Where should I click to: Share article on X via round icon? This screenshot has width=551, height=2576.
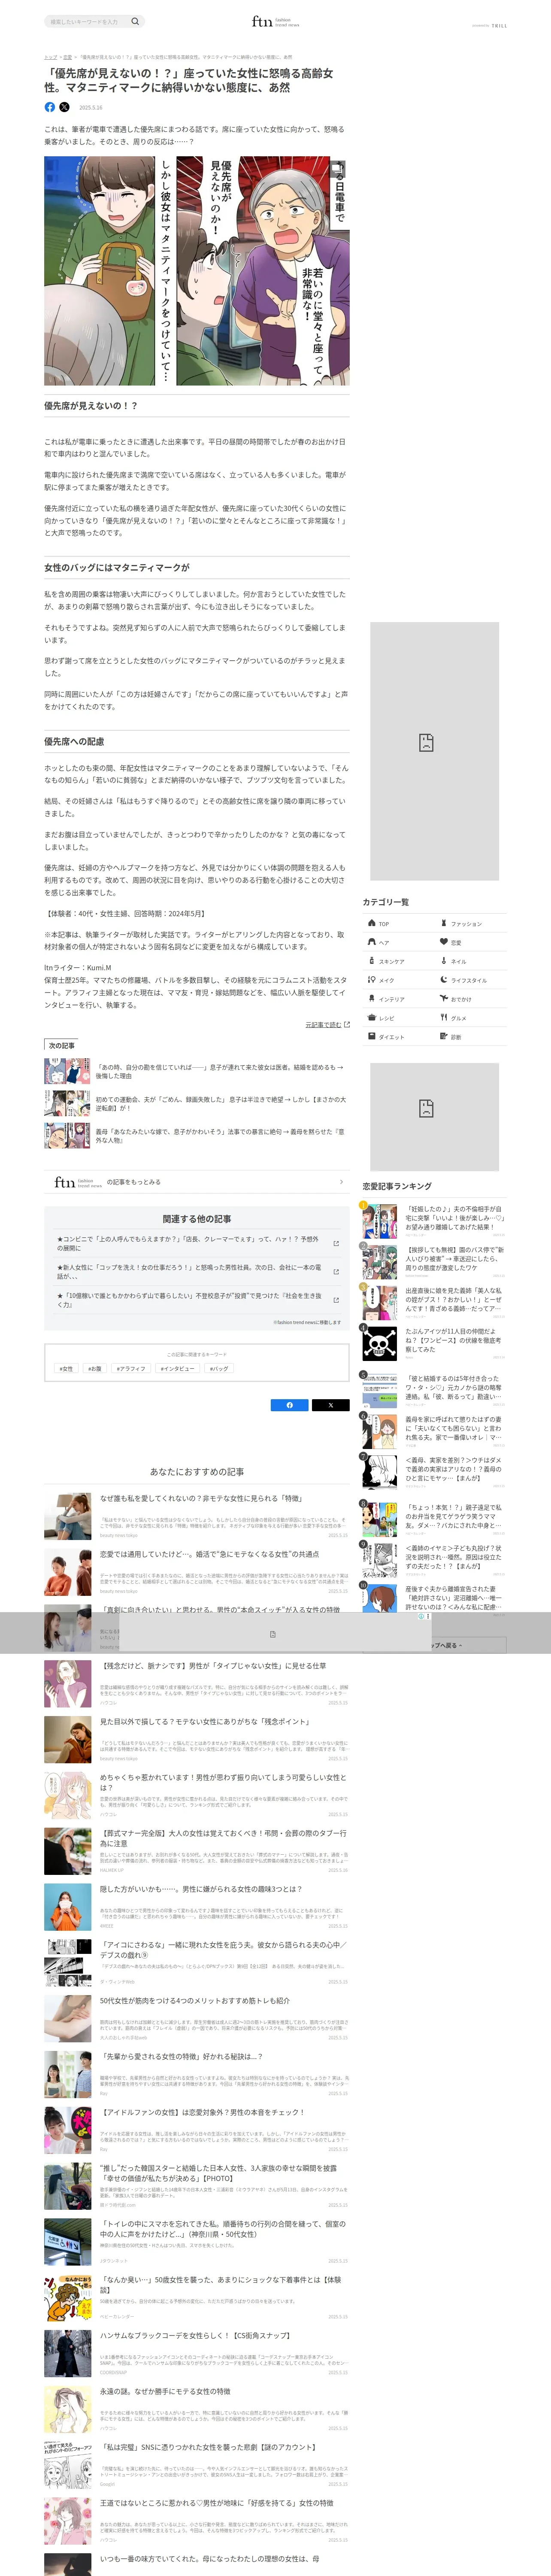coord(64,107)
